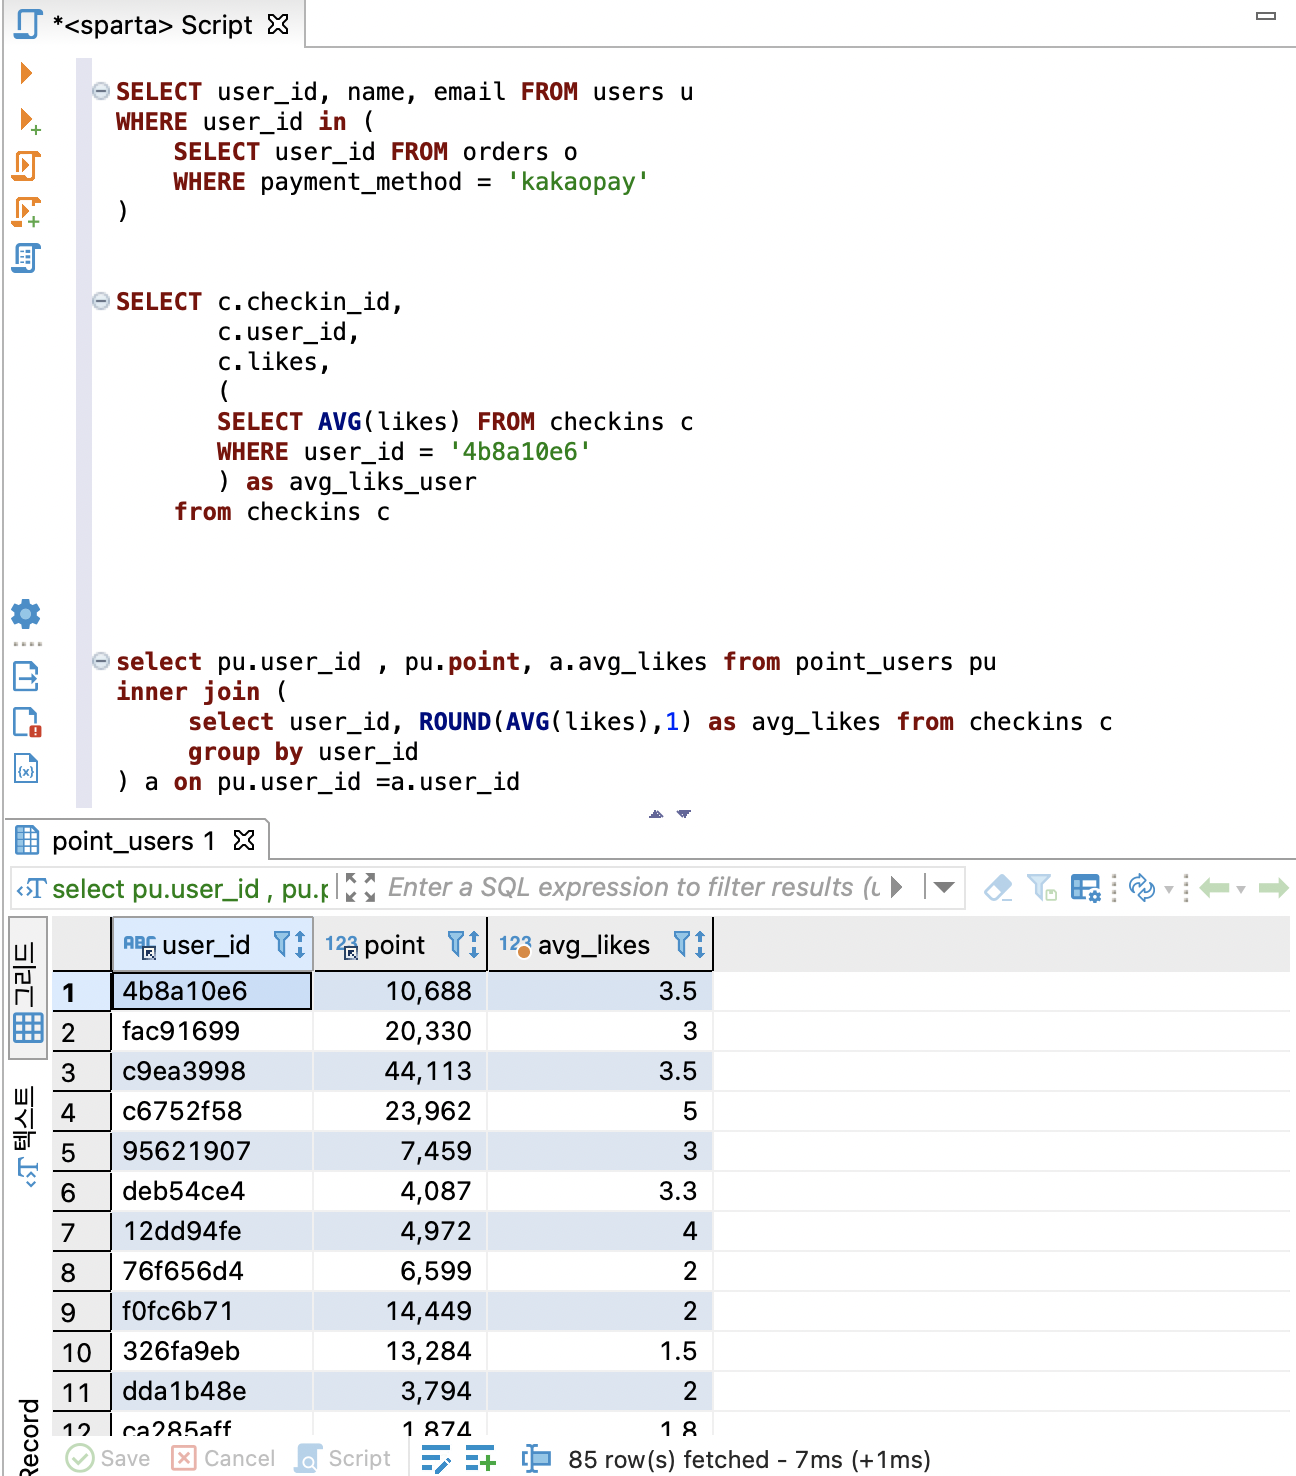Maximize filter panel expand icon
Screen dimensions: 1296x1476
pos(360,887)
